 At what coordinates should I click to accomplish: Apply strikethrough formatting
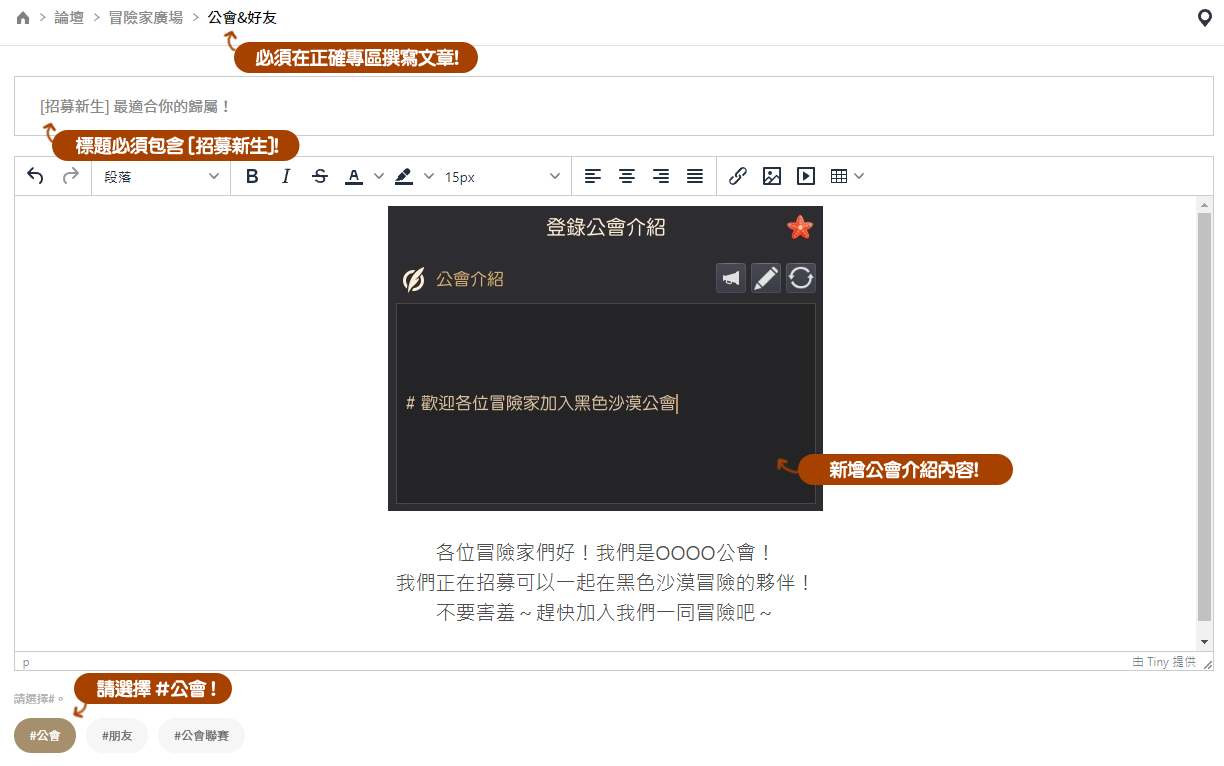pyautogui.click(x=319, y=176)
